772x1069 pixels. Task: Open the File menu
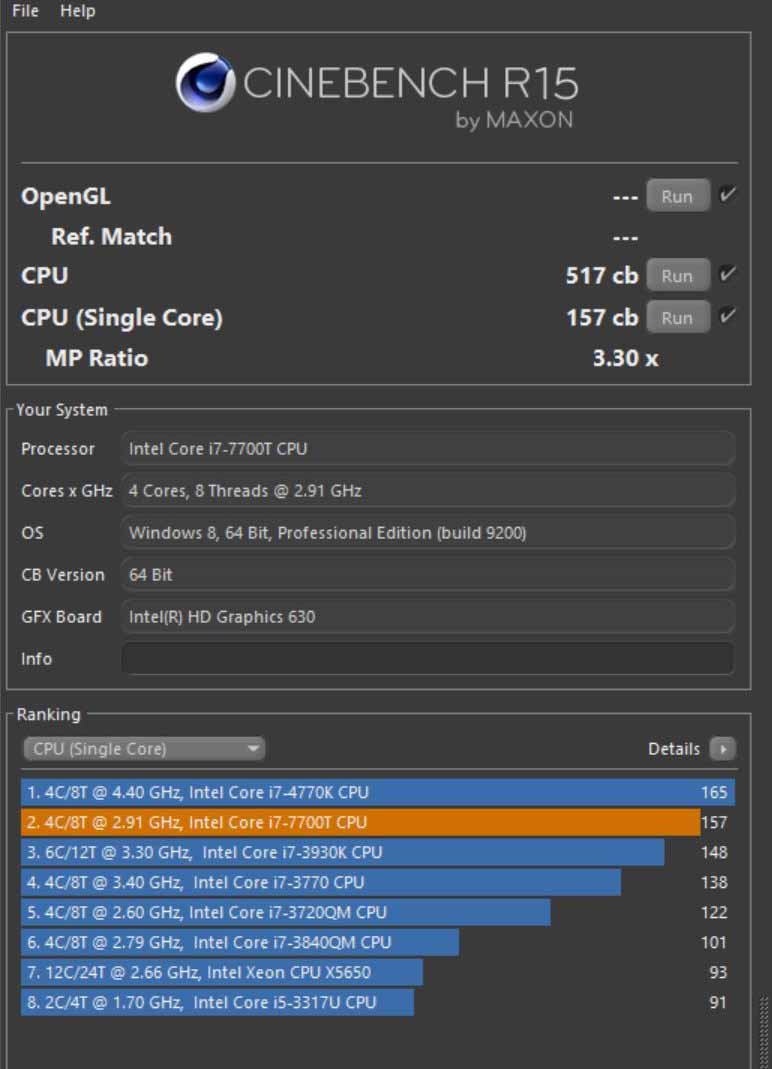pos(25,11)
